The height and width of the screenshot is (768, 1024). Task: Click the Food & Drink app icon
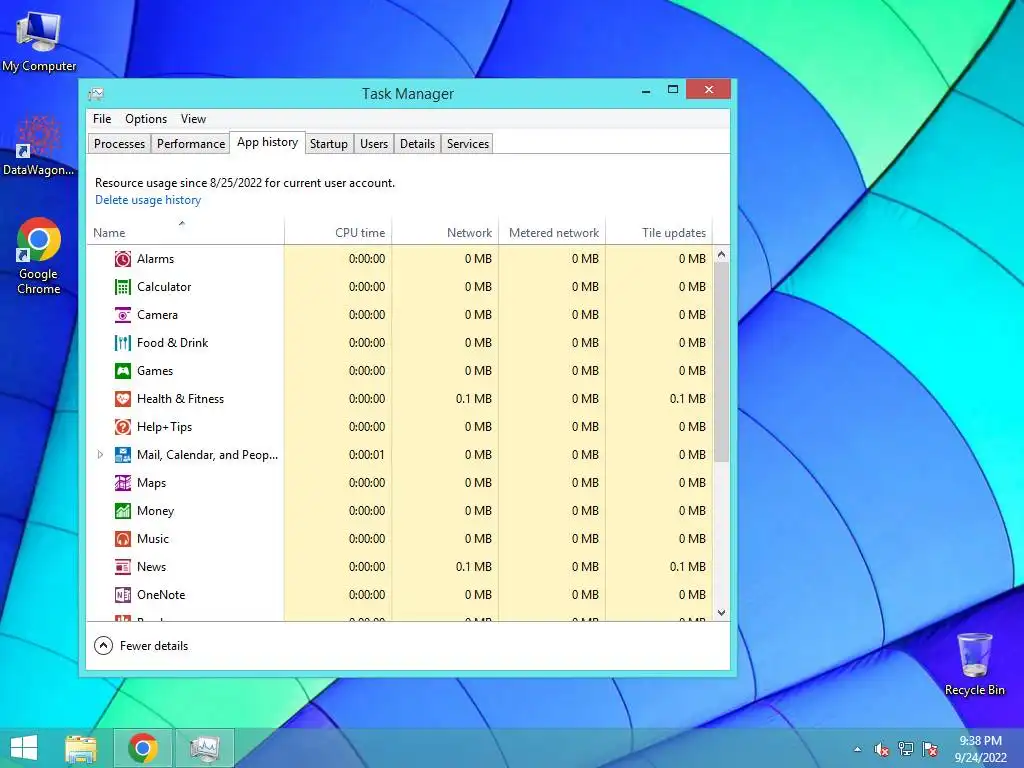click(123, 343)
